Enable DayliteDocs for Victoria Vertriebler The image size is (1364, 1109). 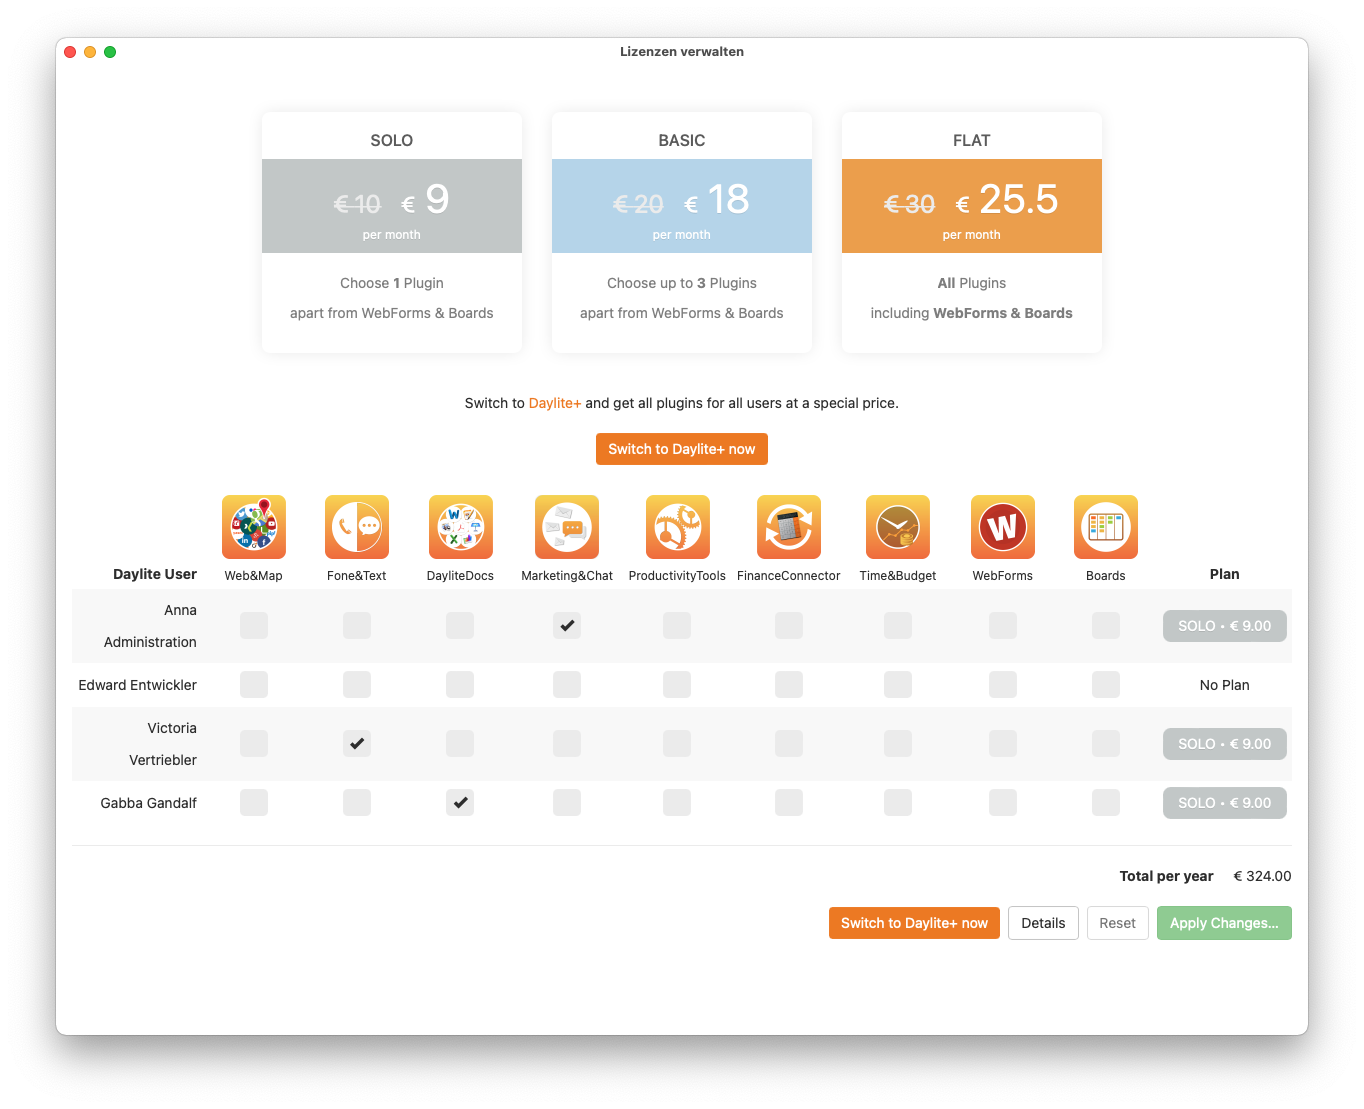[x=460, y=744]
